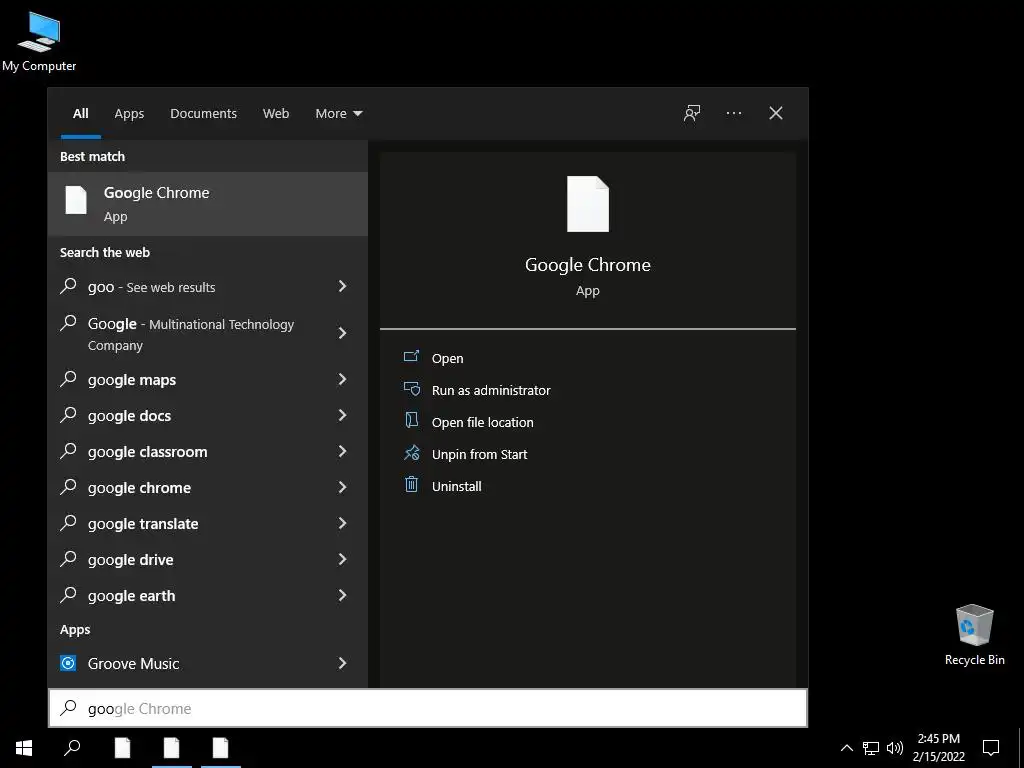Expand arrow for google translate result
Viewport: 1024px width, 768px height.
[x=342, y=522]
